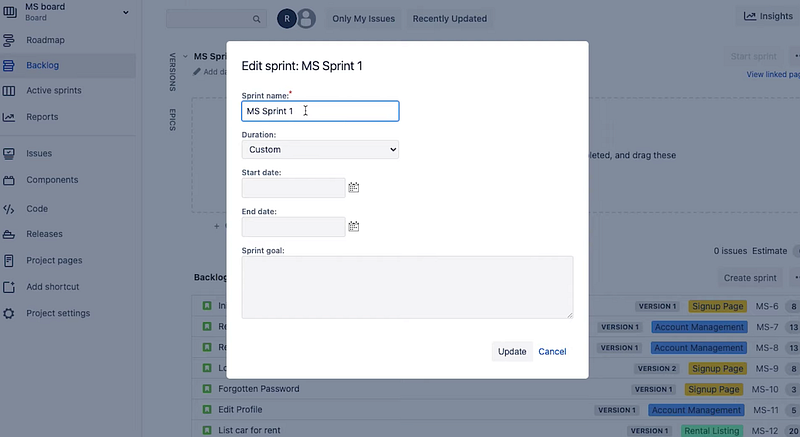The width and height of the screenshot is (800, 437).
Task: Click Rental Listing epic on MS-12
Action: (x=711, y=431)
